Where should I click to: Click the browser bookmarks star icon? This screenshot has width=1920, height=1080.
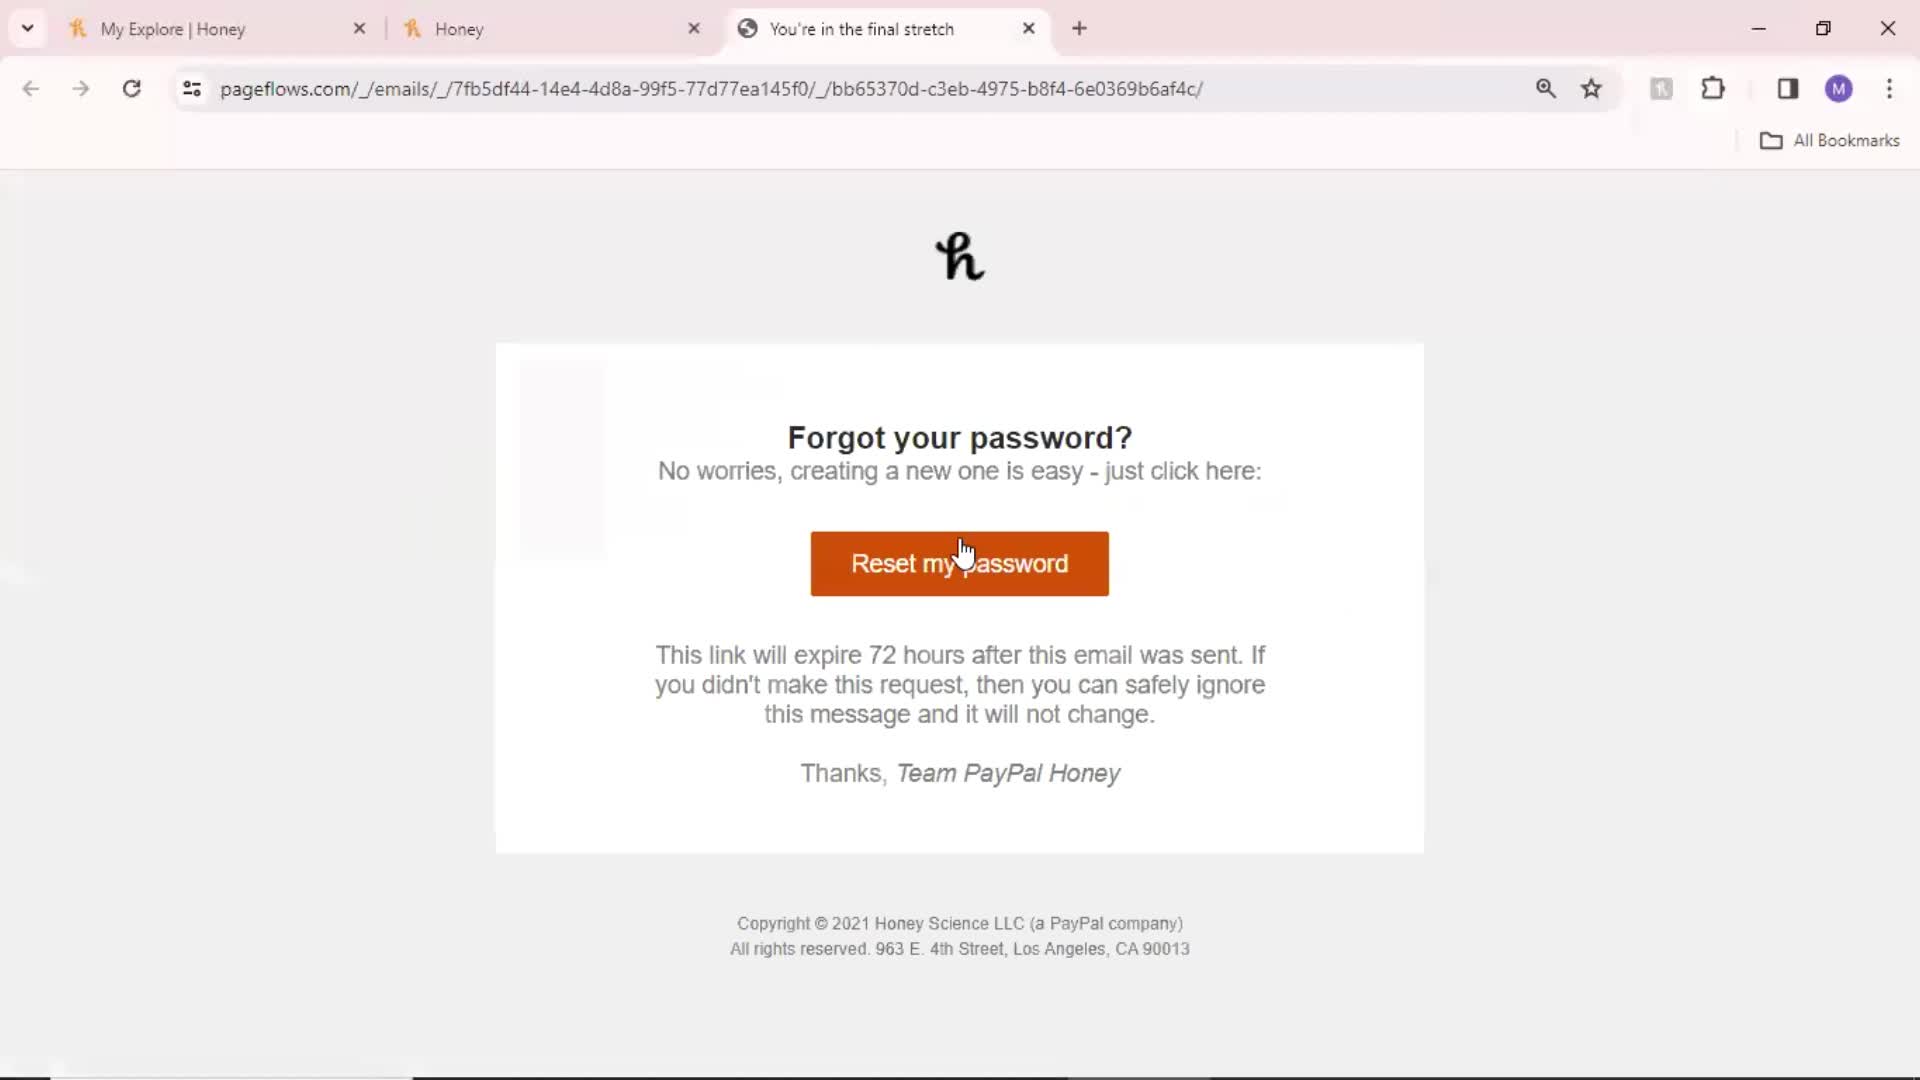click(1592, 88)
